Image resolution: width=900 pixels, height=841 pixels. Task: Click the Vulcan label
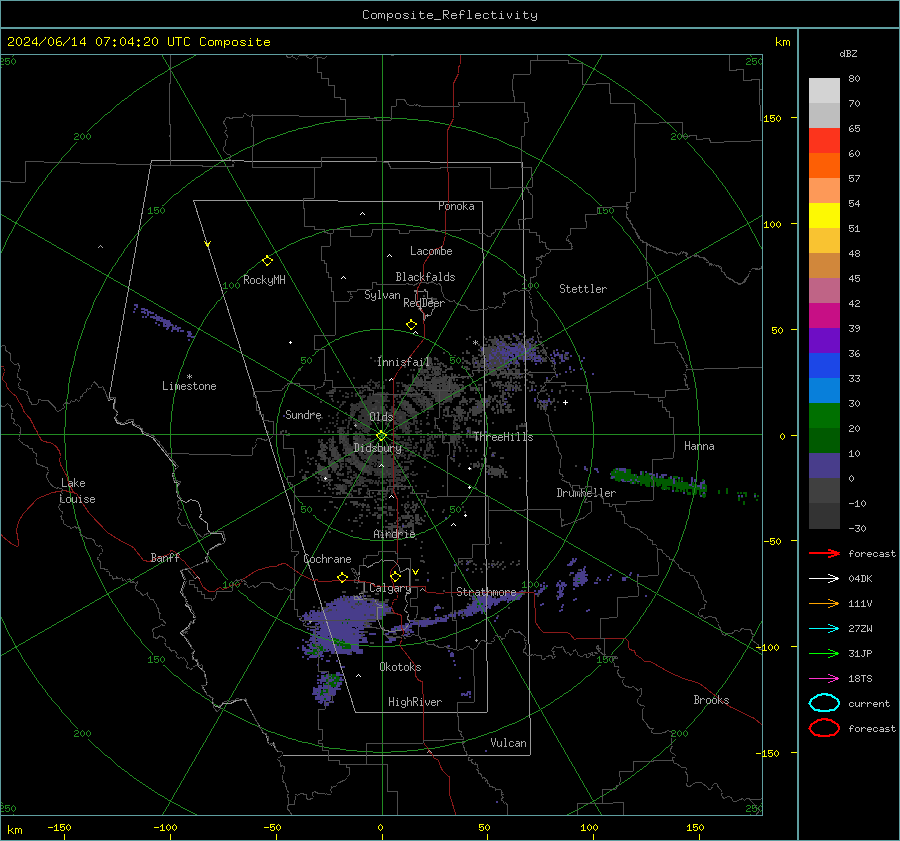pos(508,743)
